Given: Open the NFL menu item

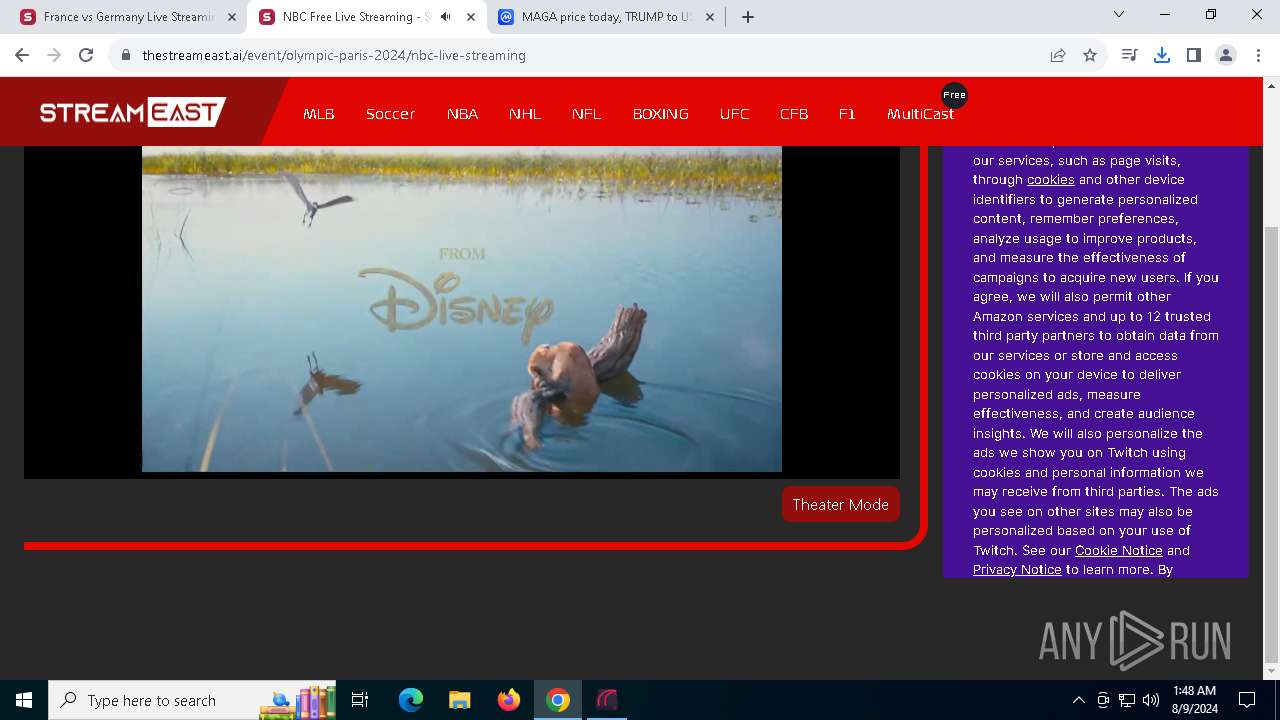Looking at the screenshot, I should pos(587,114).
